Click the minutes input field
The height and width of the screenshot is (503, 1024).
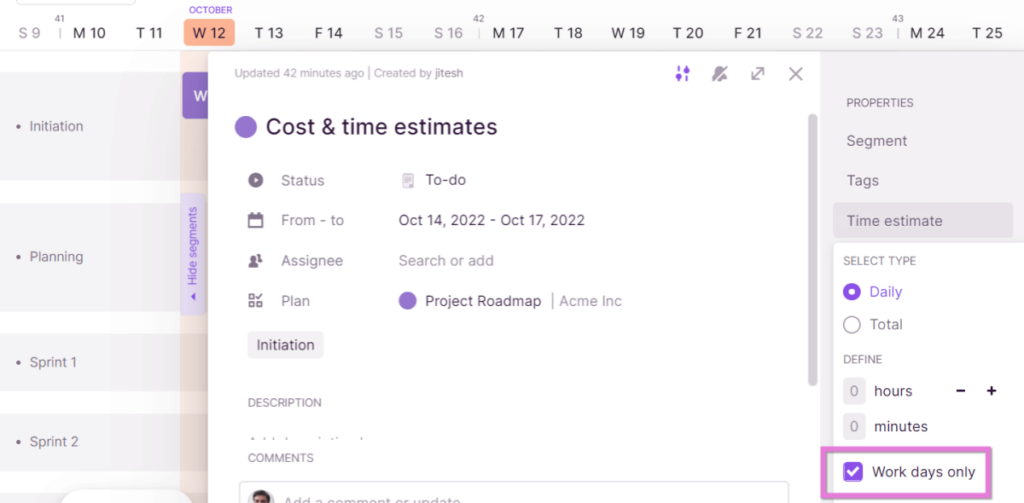(x=854, y=427)
